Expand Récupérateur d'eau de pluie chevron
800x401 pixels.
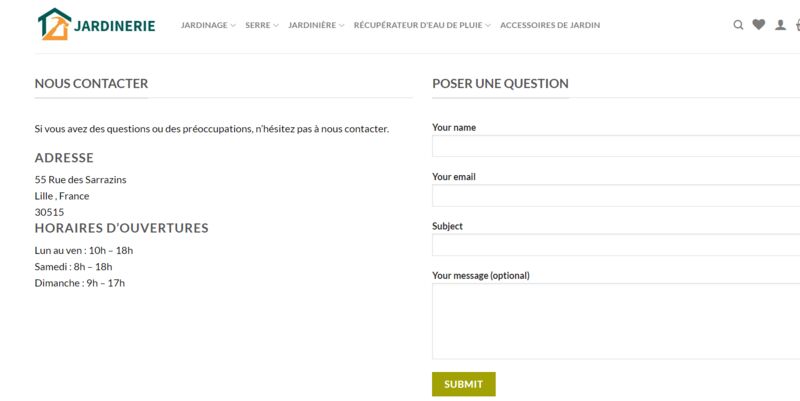pyautogui.click(x=488, y=26)
